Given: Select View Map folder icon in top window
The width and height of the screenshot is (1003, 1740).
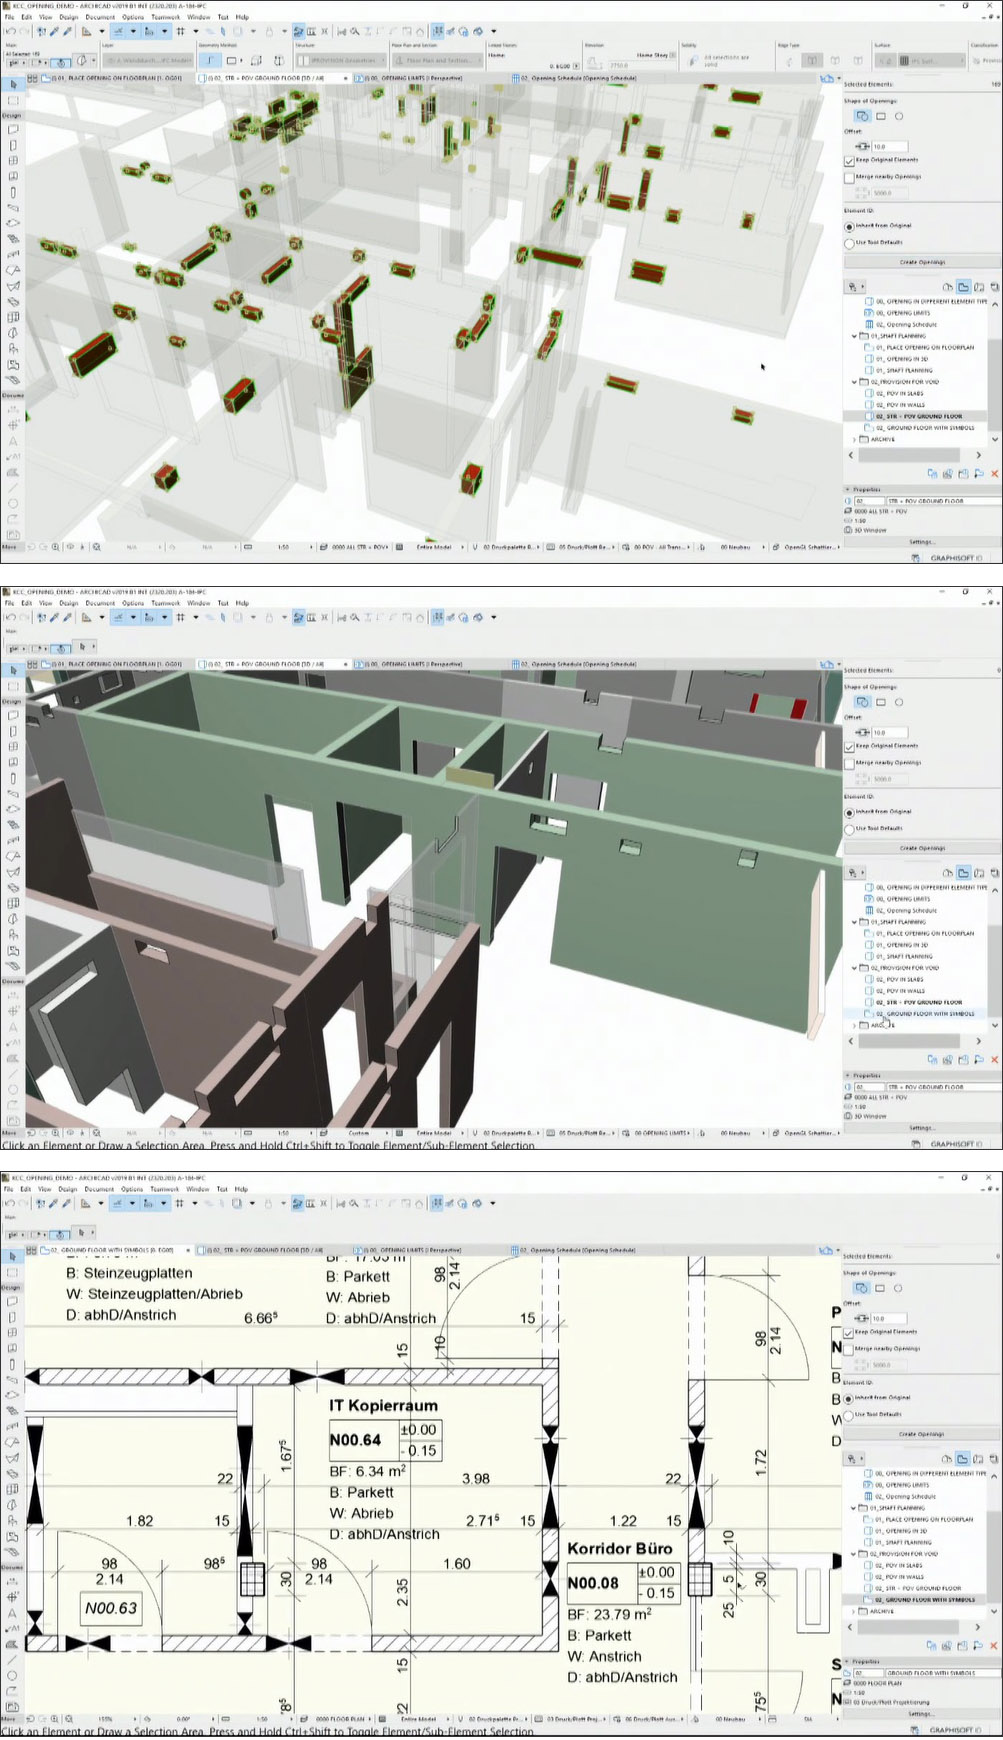Looking at the screenshot, I should point(963,287).
